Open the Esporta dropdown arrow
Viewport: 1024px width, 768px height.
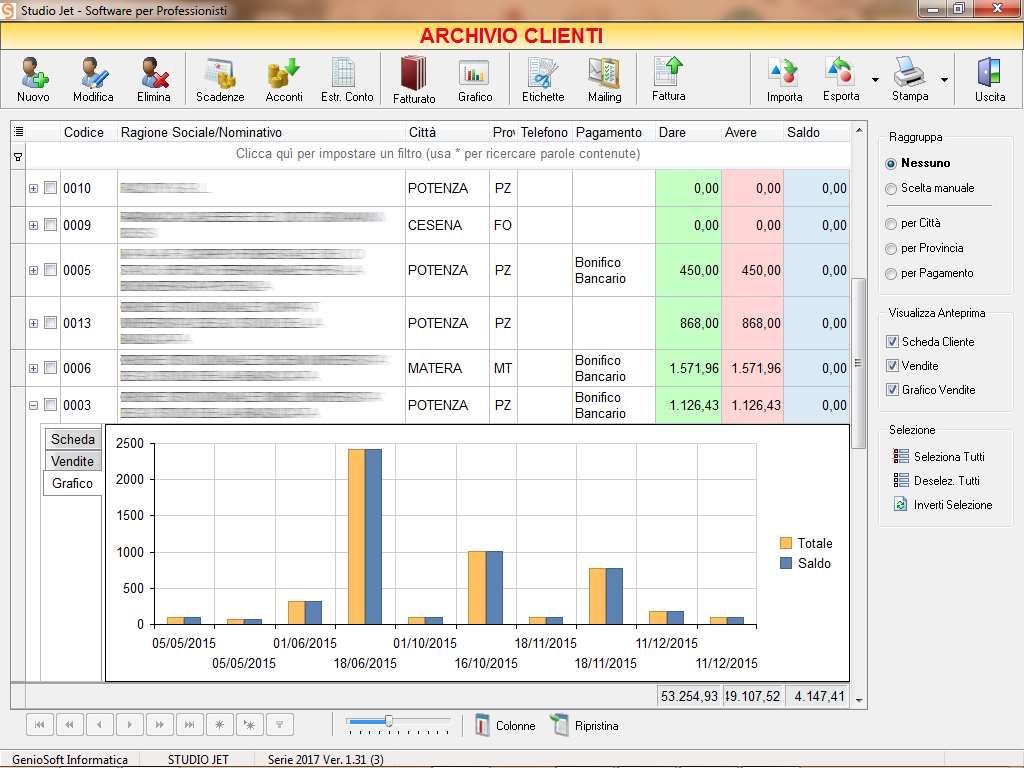[875, 80]
